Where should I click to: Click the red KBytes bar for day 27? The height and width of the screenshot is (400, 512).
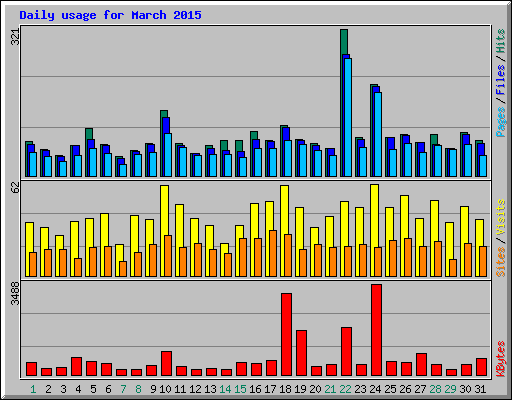tap(421, 365)
